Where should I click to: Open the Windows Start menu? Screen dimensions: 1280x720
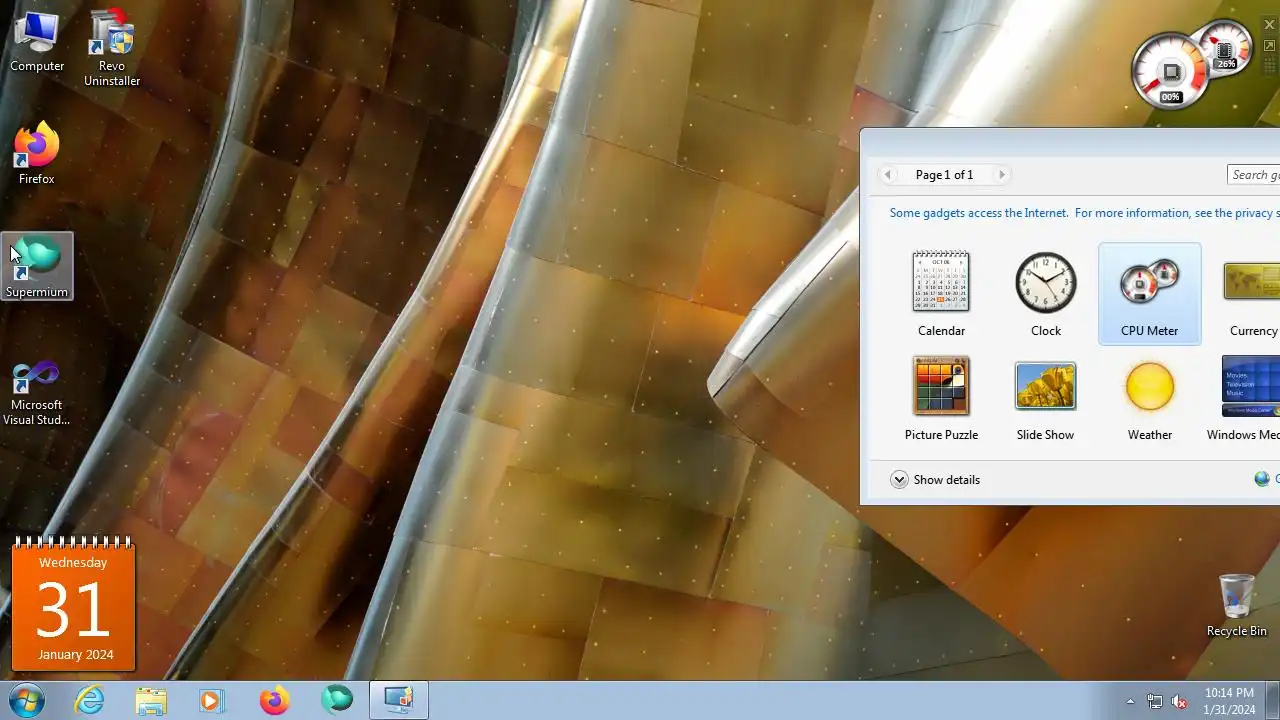[26, 700]
